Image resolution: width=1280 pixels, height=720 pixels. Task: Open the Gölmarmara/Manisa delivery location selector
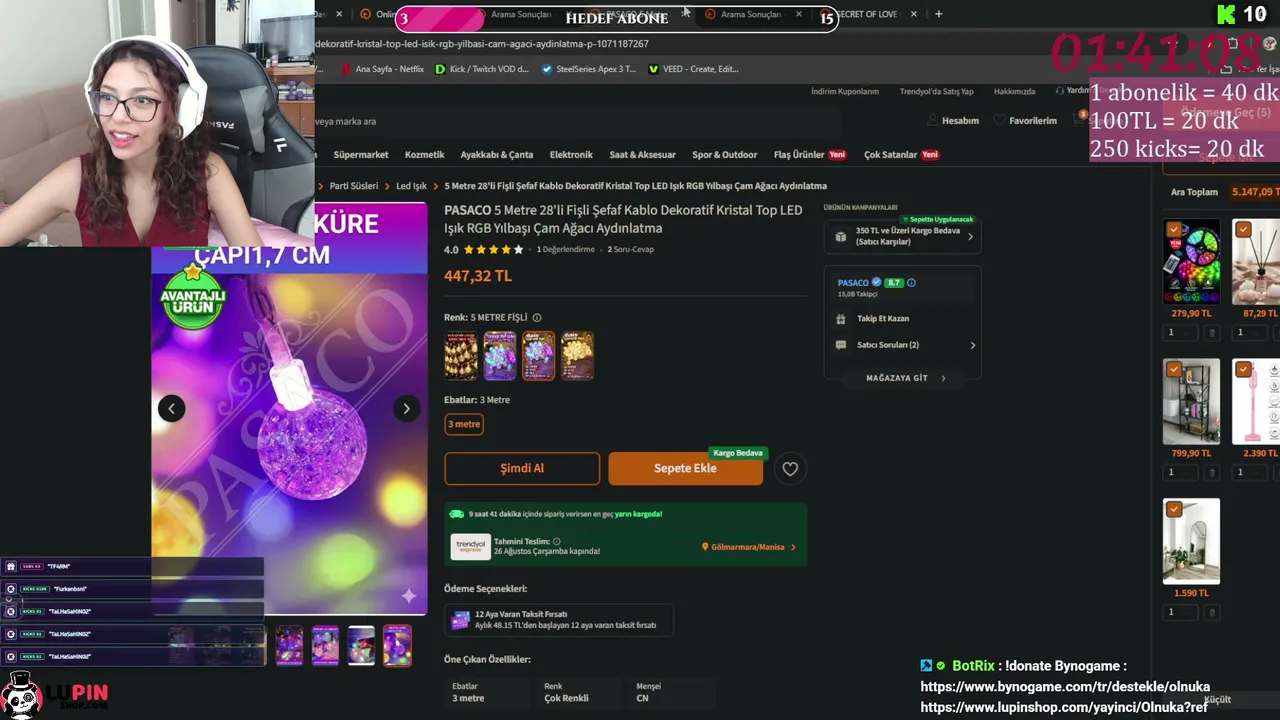(749, 547)
